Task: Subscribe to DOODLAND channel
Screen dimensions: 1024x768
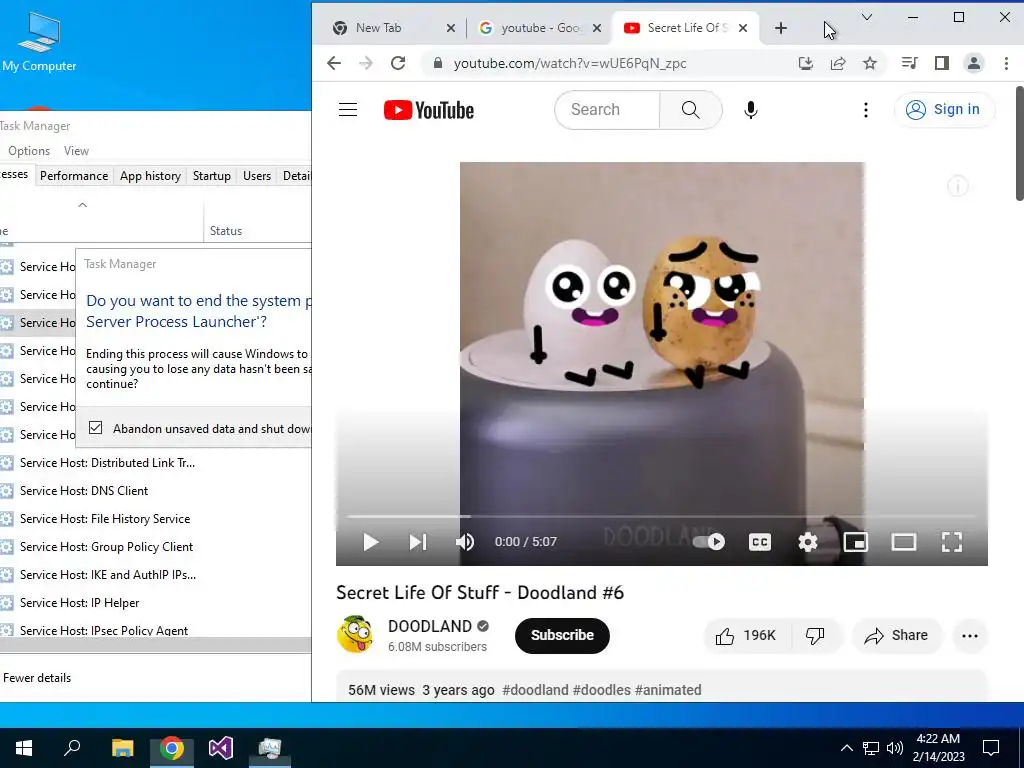Action: pyautogui.click(x=562, y=635)
